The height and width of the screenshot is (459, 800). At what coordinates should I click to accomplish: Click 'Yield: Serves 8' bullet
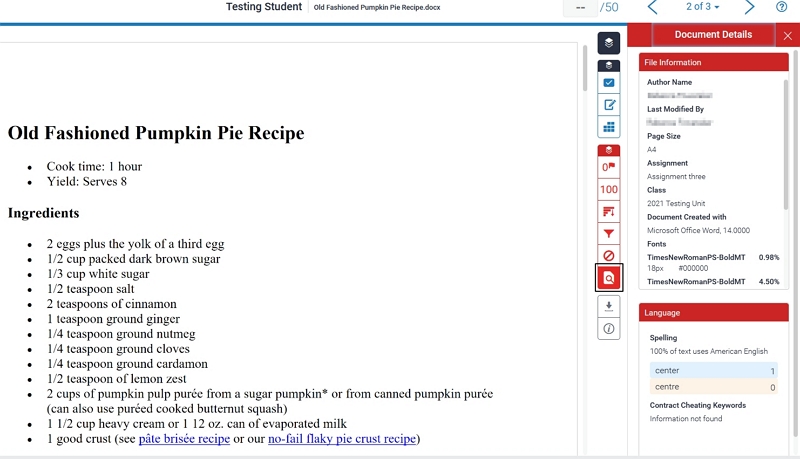pyautogui.click(x=87, y=182)
